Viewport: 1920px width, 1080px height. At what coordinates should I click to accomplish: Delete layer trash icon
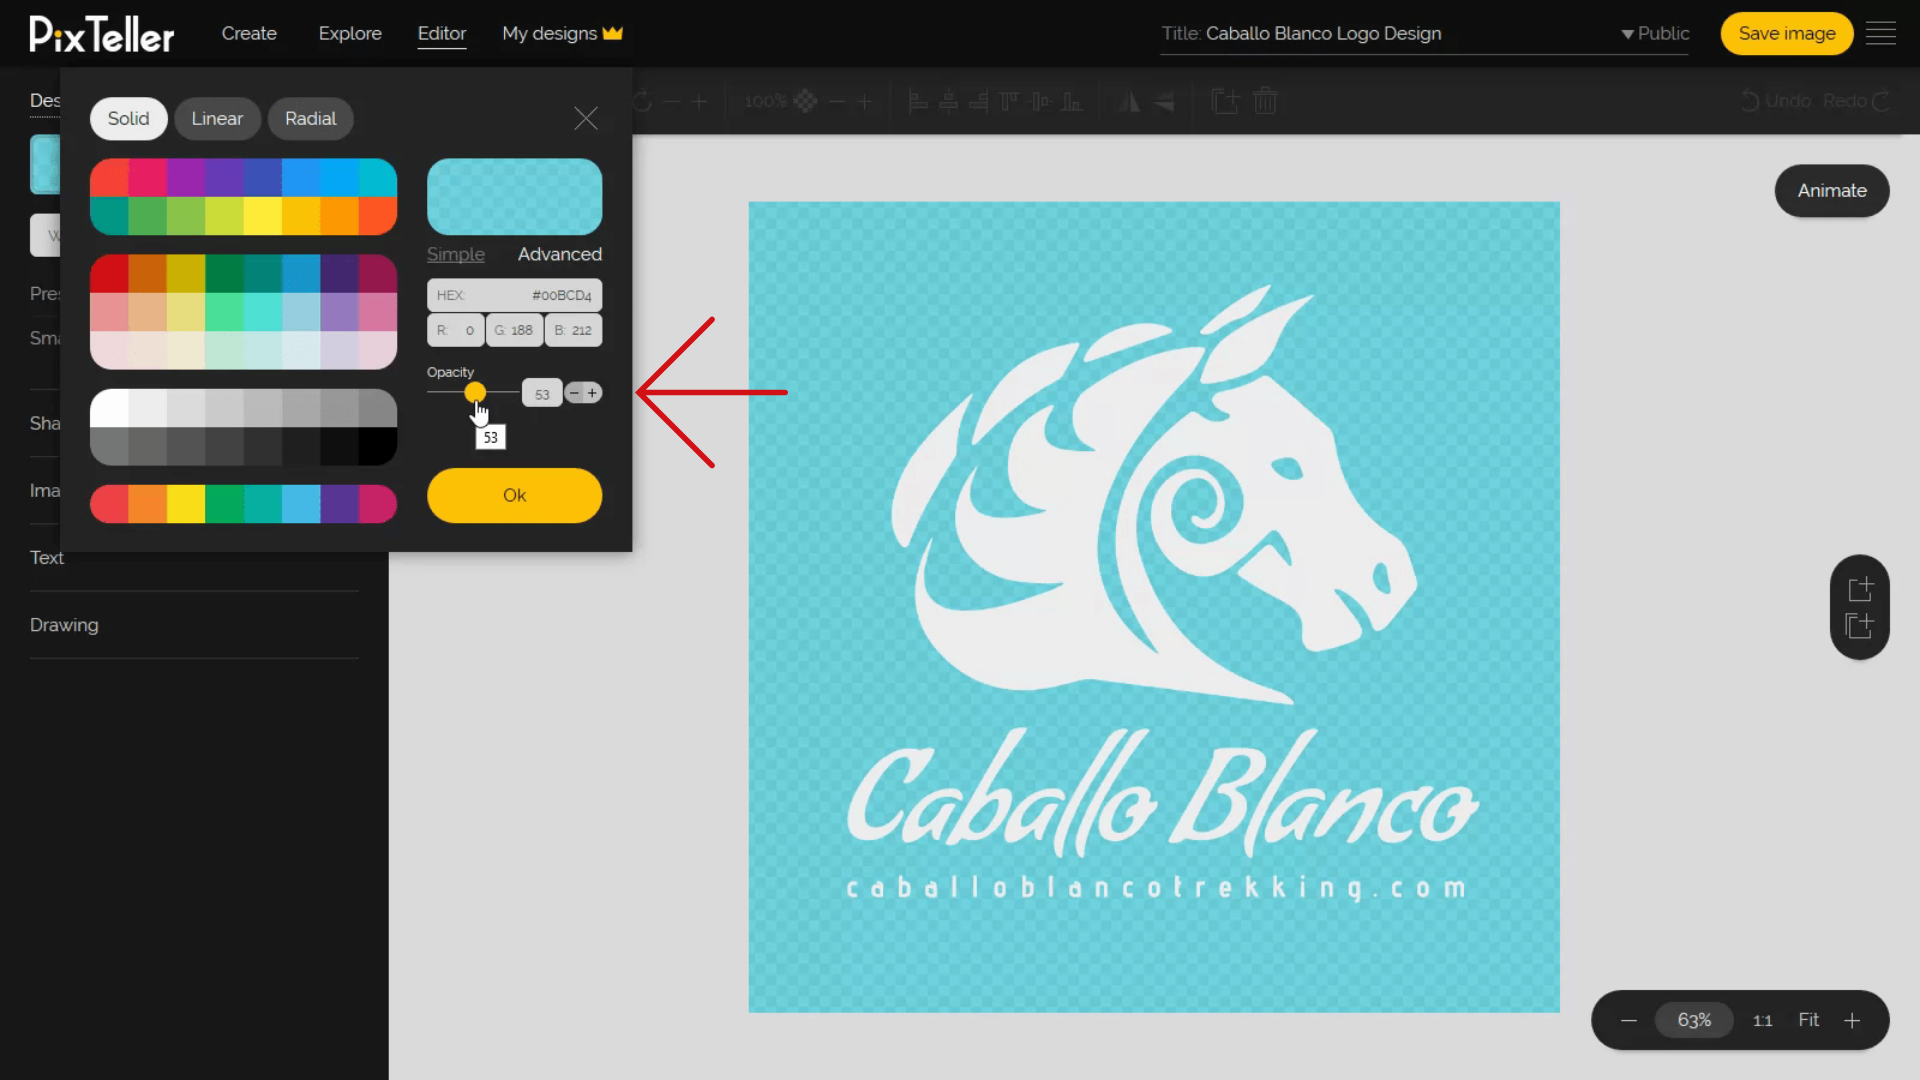tap(1265, 101)
